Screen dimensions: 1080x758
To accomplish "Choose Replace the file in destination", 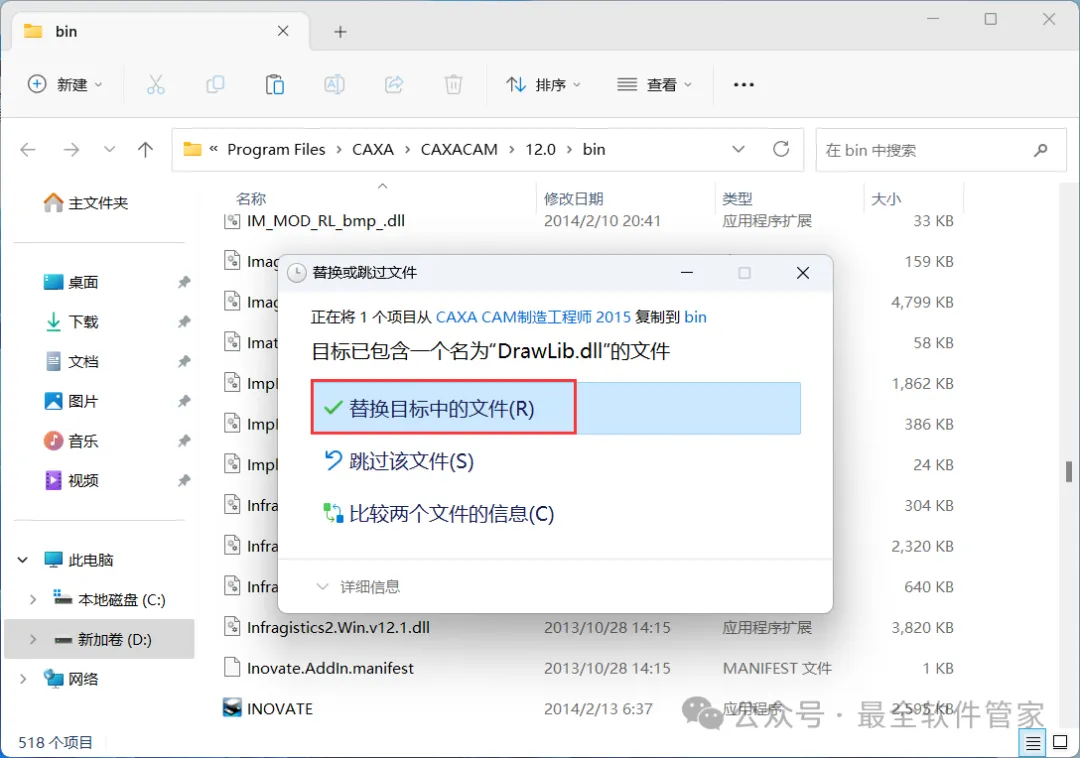I will tap(555, 408).
